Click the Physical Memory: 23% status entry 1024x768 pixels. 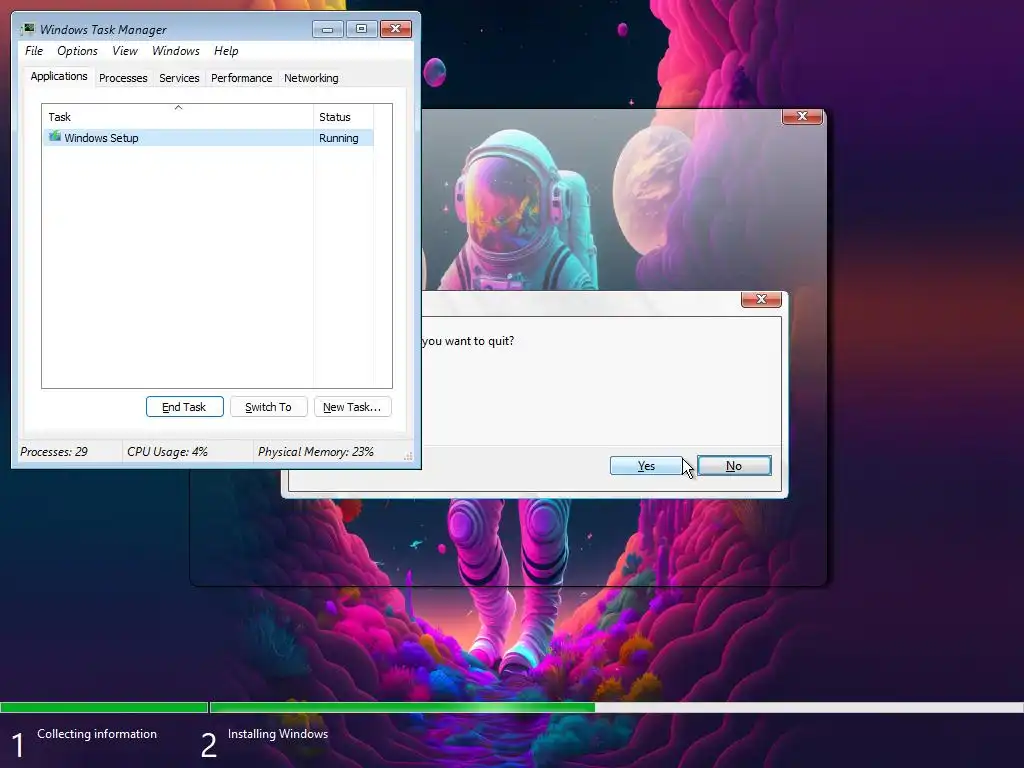tap(315, 452)
